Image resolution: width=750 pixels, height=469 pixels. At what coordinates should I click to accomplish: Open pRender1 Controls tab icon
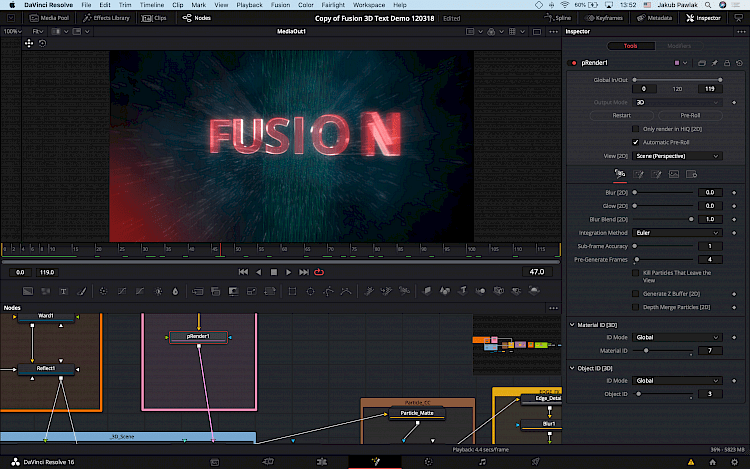620,174
